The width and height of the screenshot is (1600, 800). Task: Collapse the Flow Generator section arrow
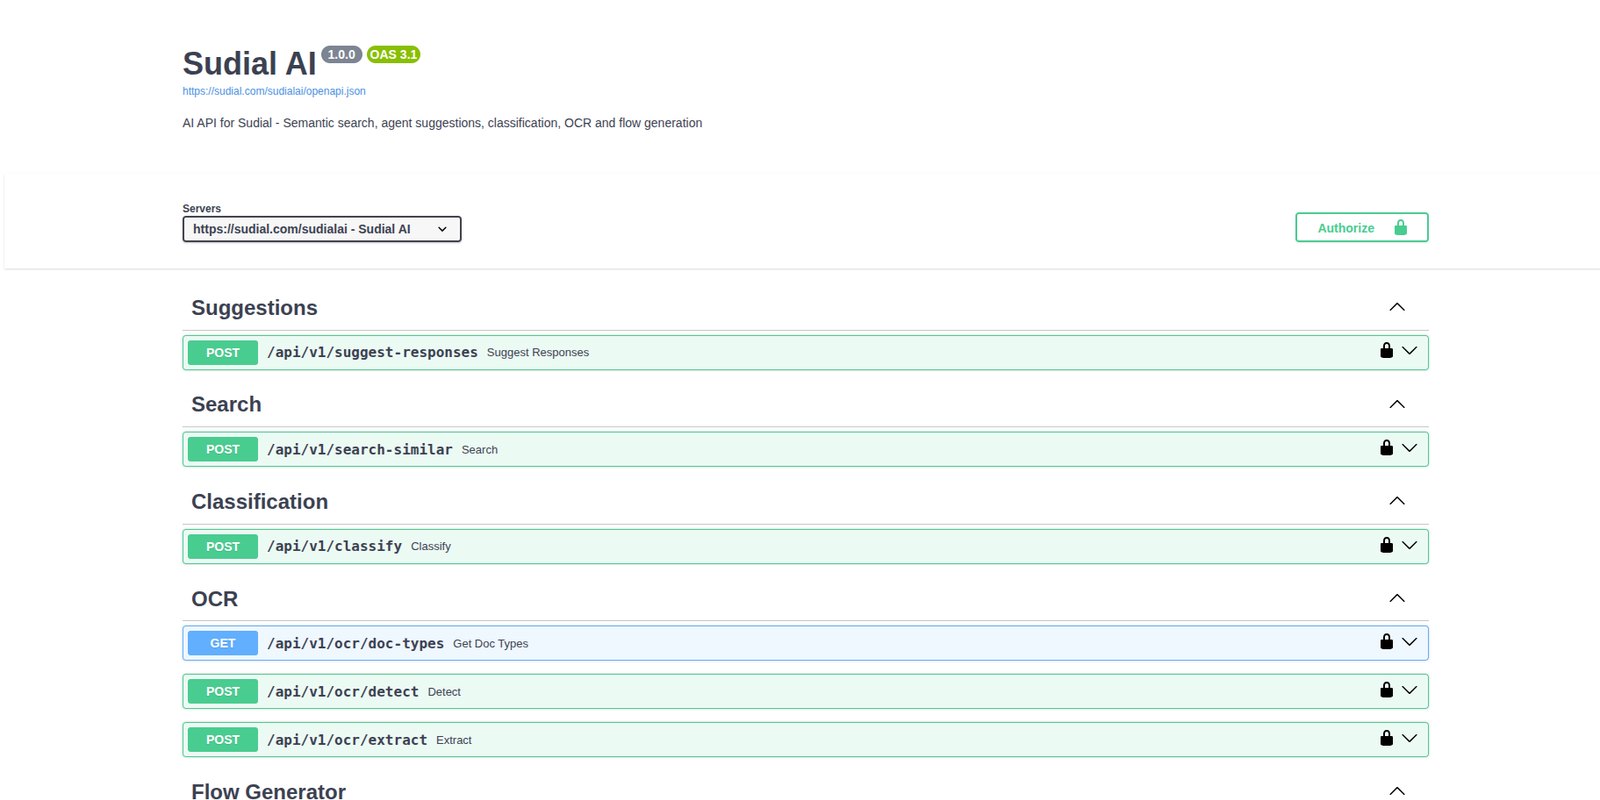1397,791
